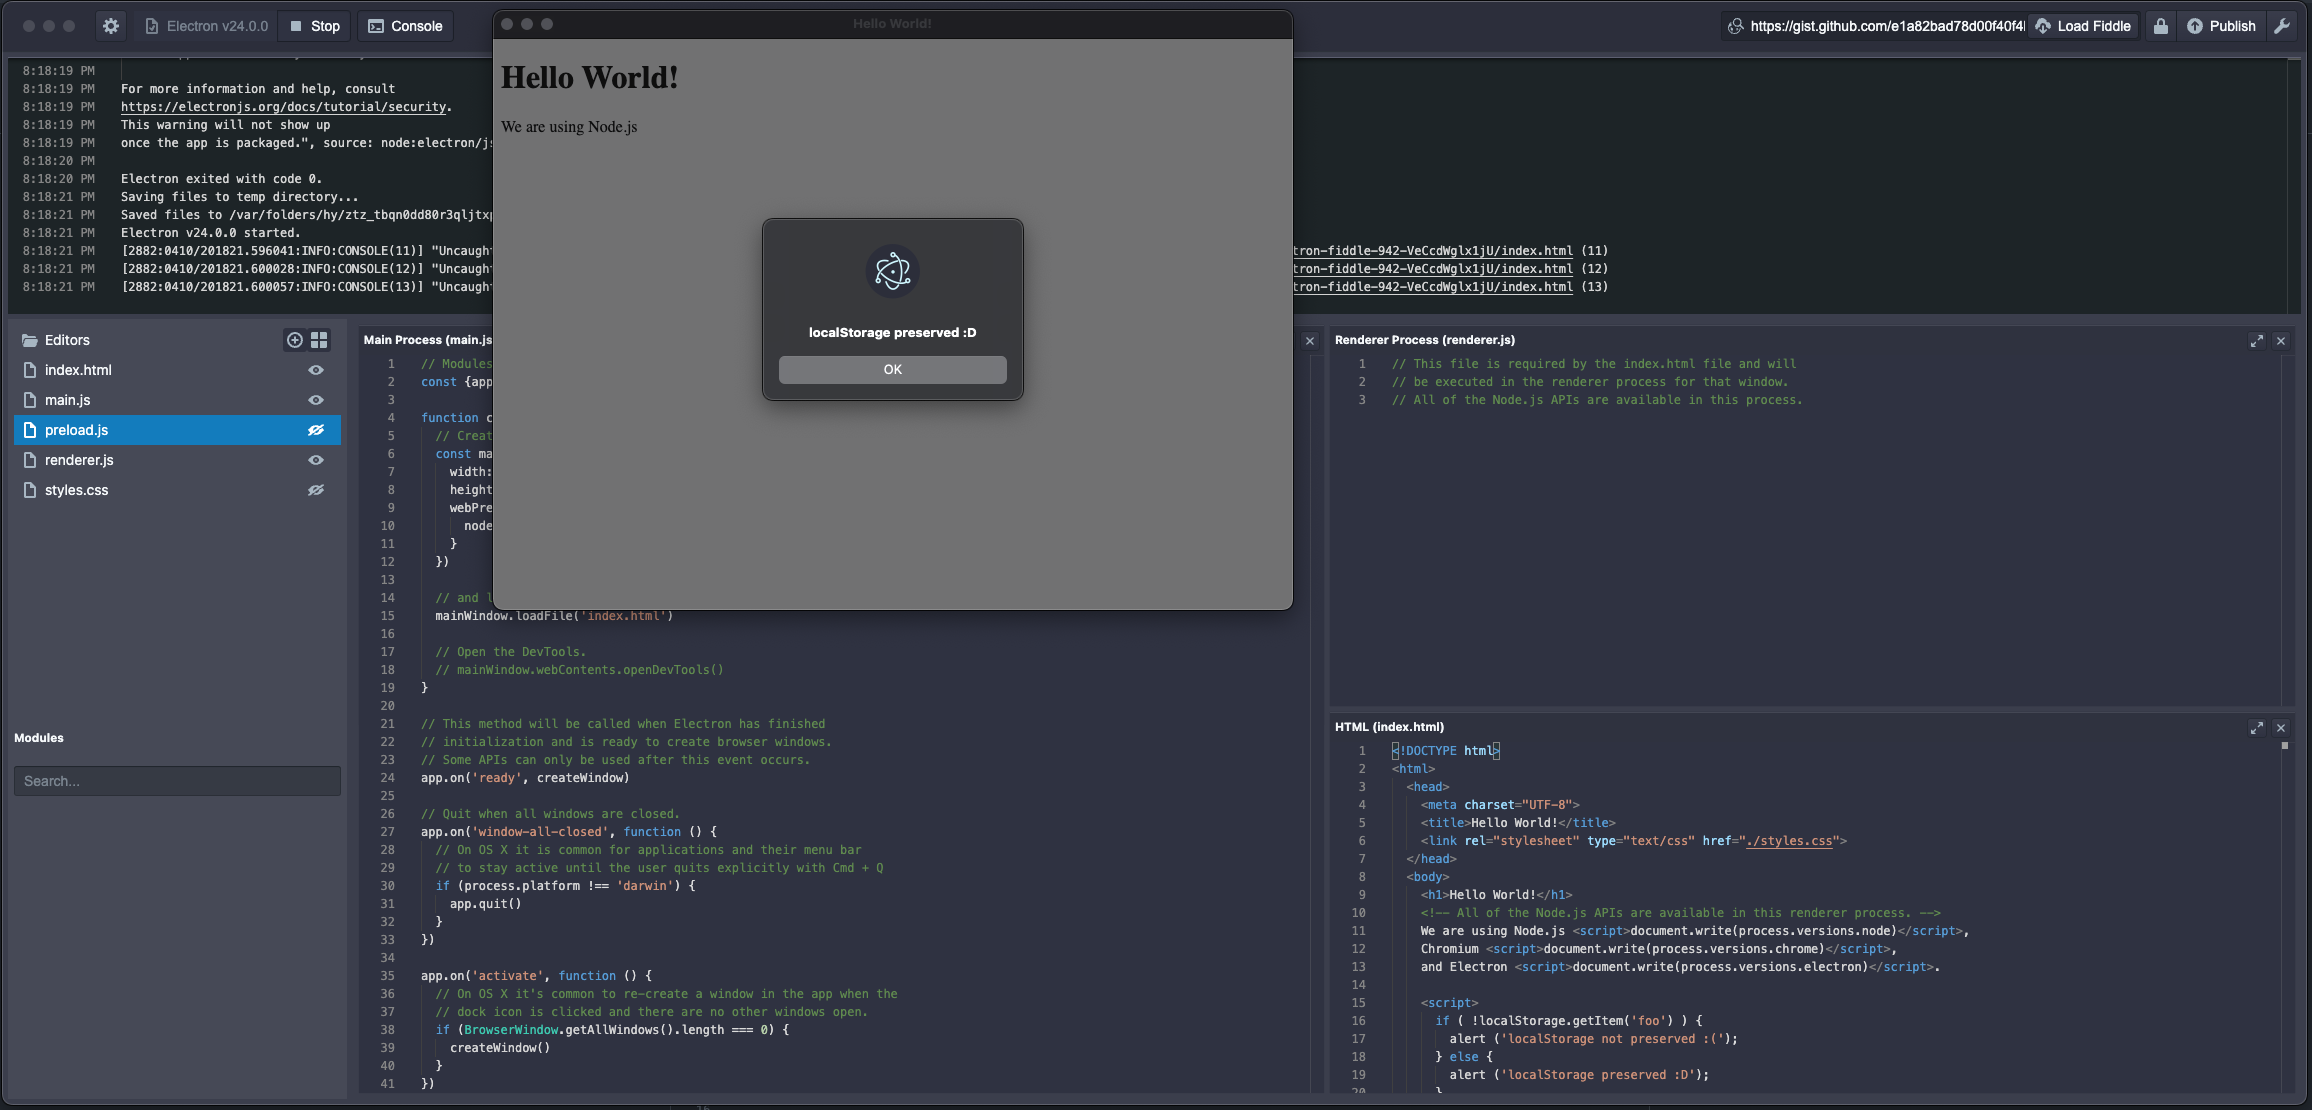
Task: Click the Modules search field
Action: pos(176,781)
